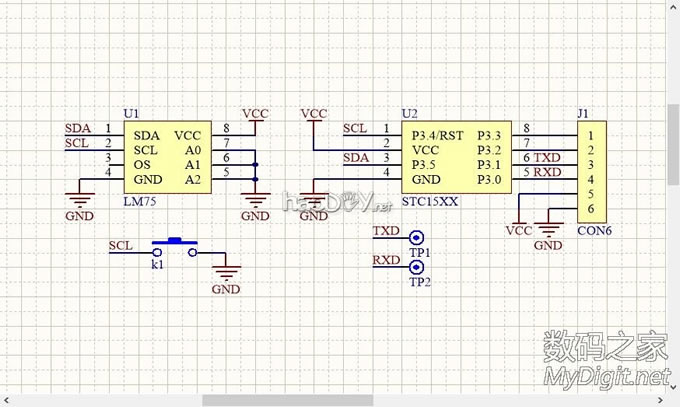Click the VCC power port above U1
Screen dimensions: 680x407
pyautogui.click(x=255, y=114)
